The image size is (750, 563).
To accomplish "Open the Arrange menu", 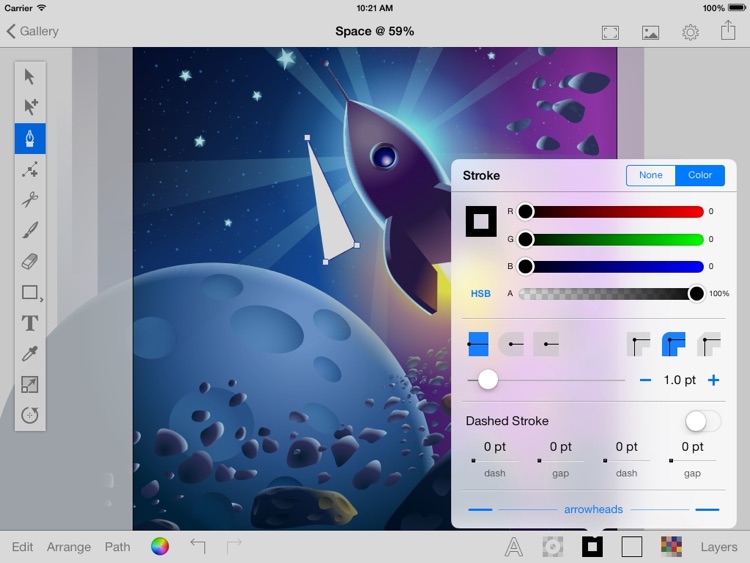I will pyautogui.click(x=68, y=547).
